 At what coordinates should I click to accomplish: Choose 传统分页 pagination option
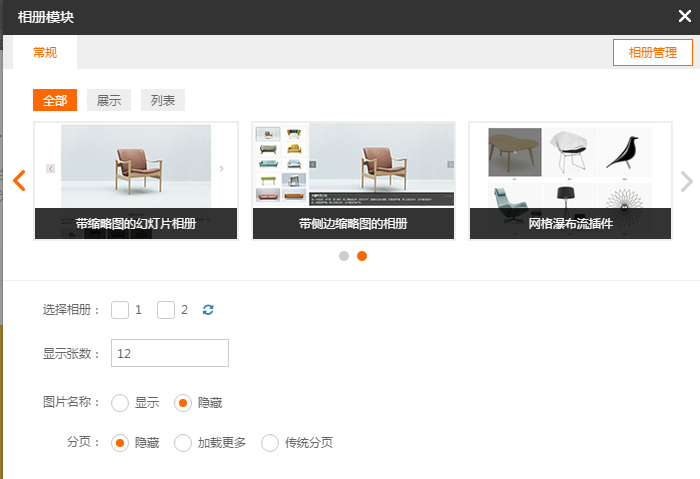click(270, 443)
